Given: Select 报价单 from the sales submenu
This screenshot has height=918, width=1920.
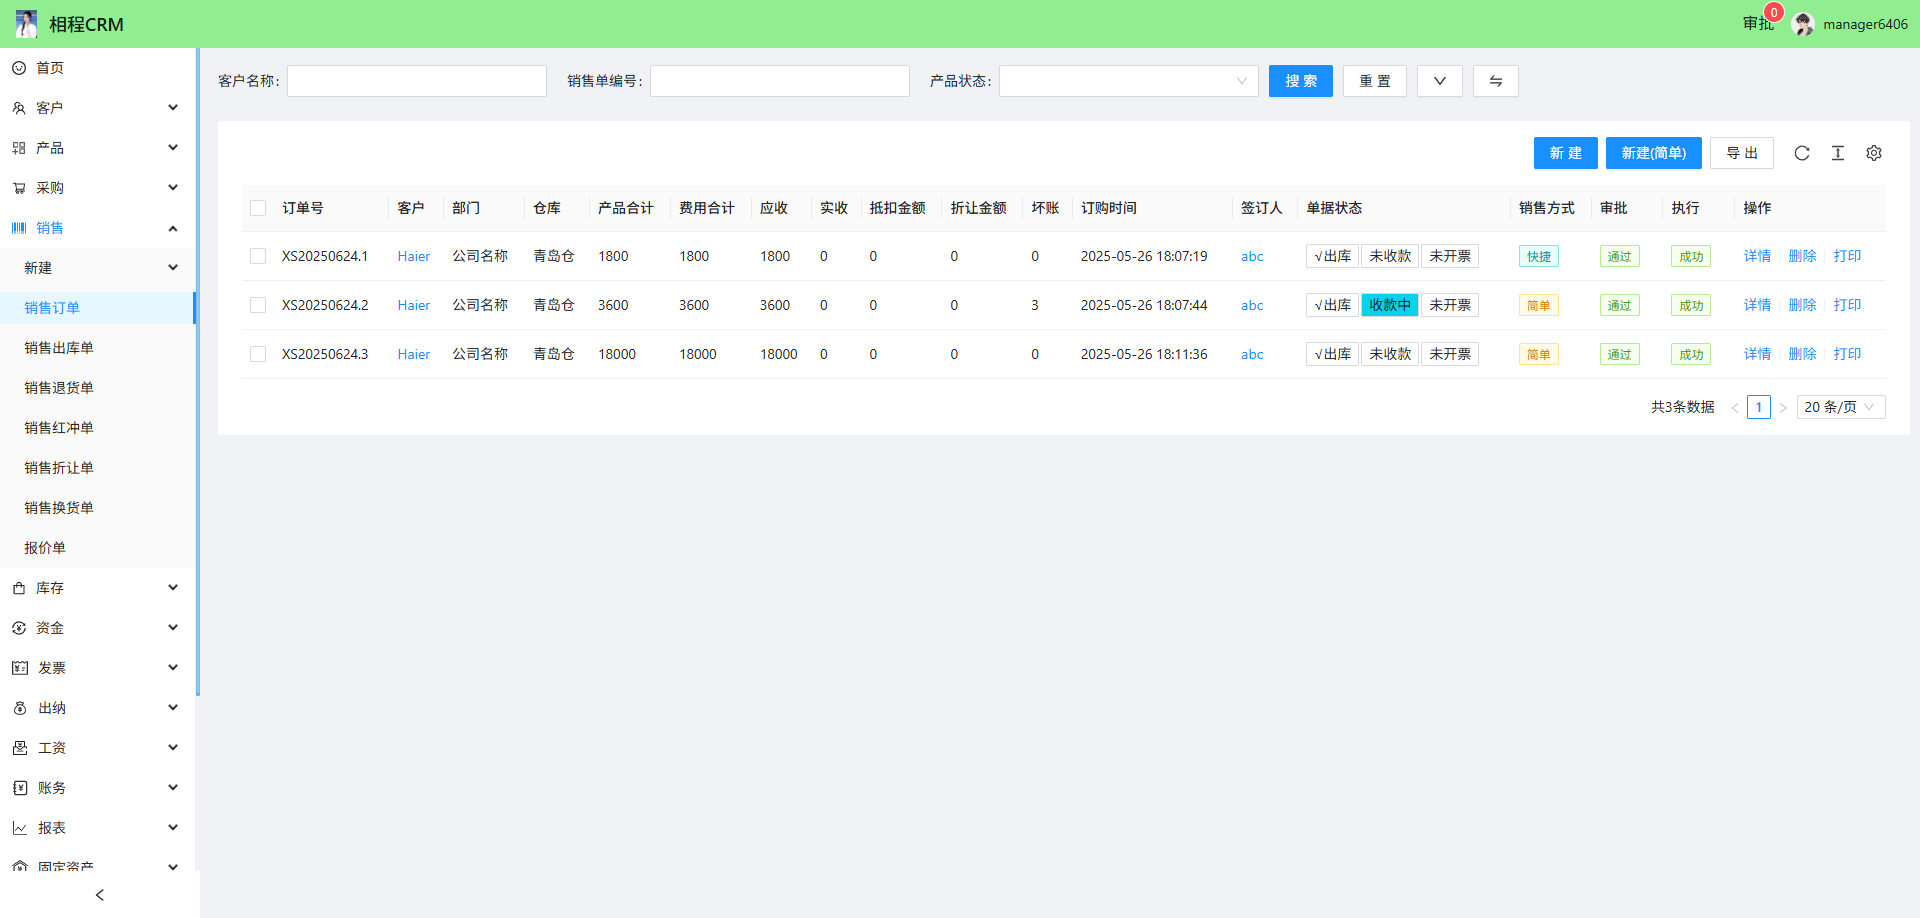Looking at the screenshot, I should coord(45,548).
